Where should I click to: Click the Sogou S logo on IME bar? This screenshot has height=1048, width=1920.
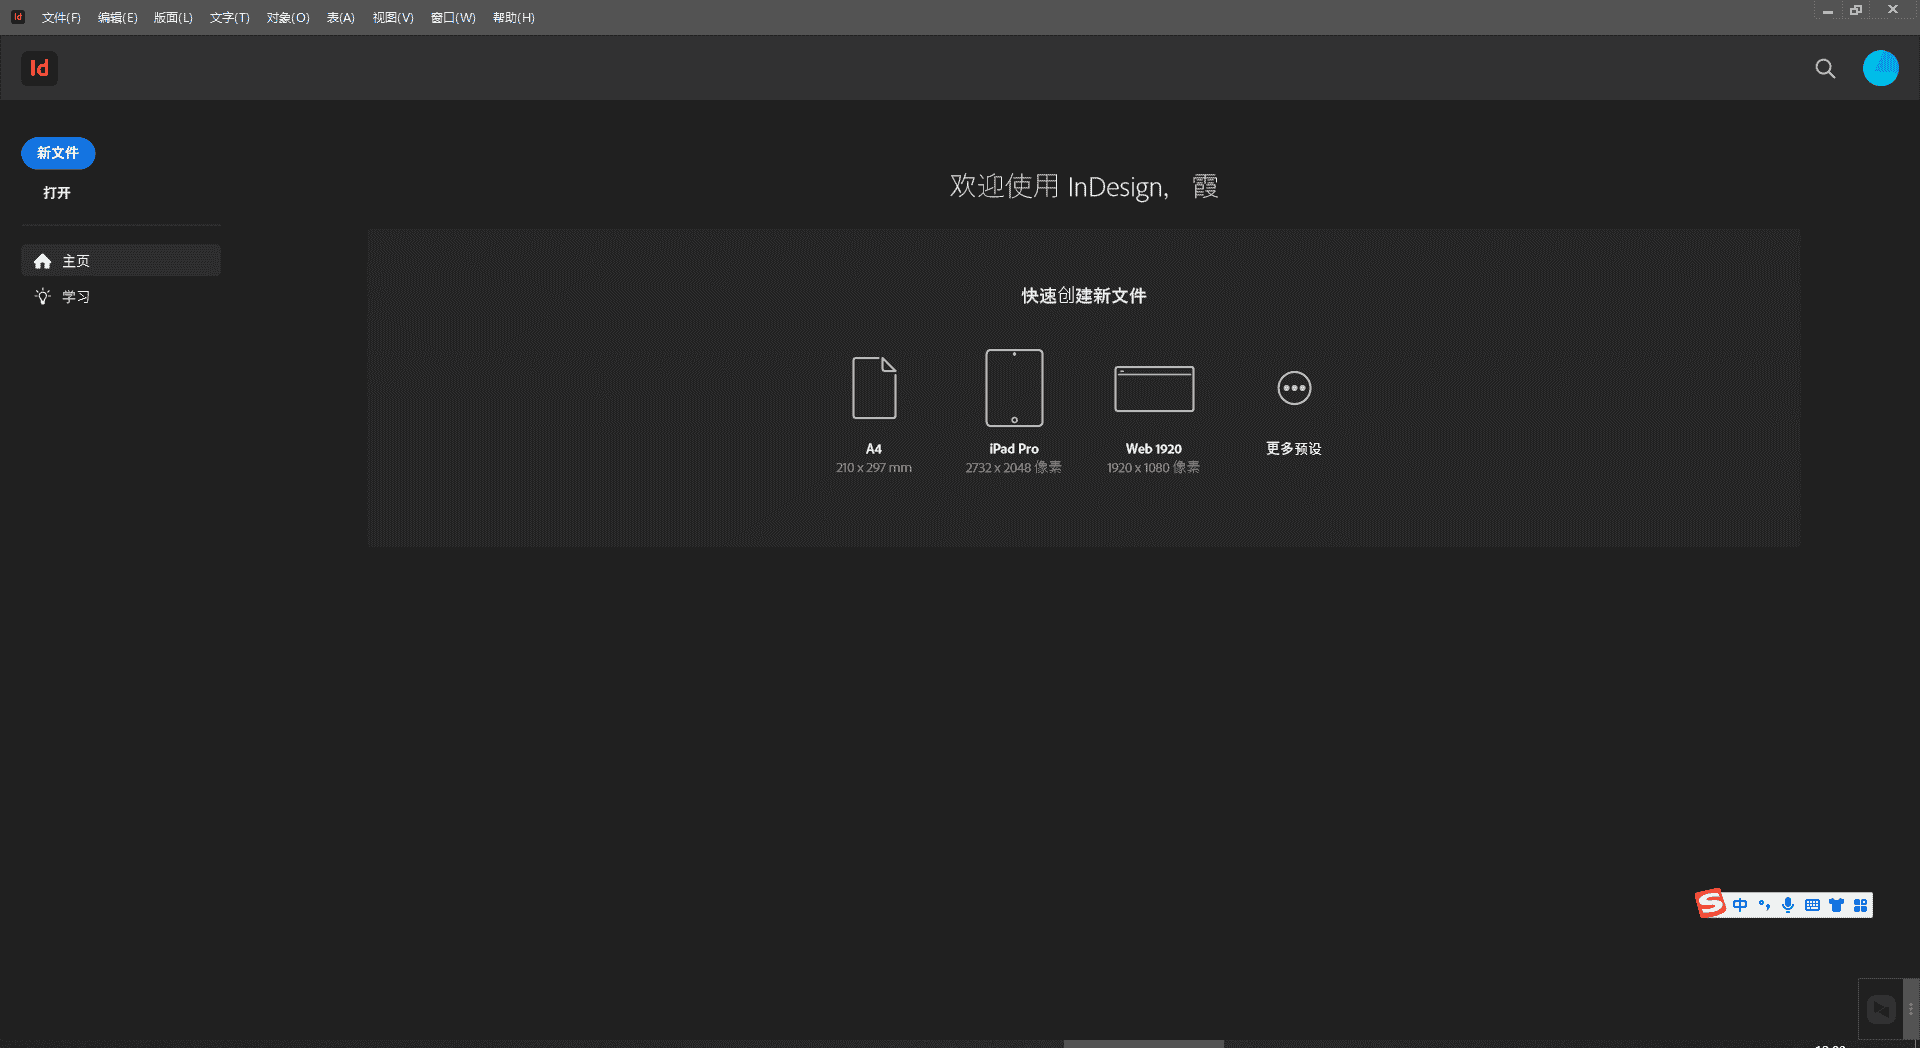tap(1711, 904)
